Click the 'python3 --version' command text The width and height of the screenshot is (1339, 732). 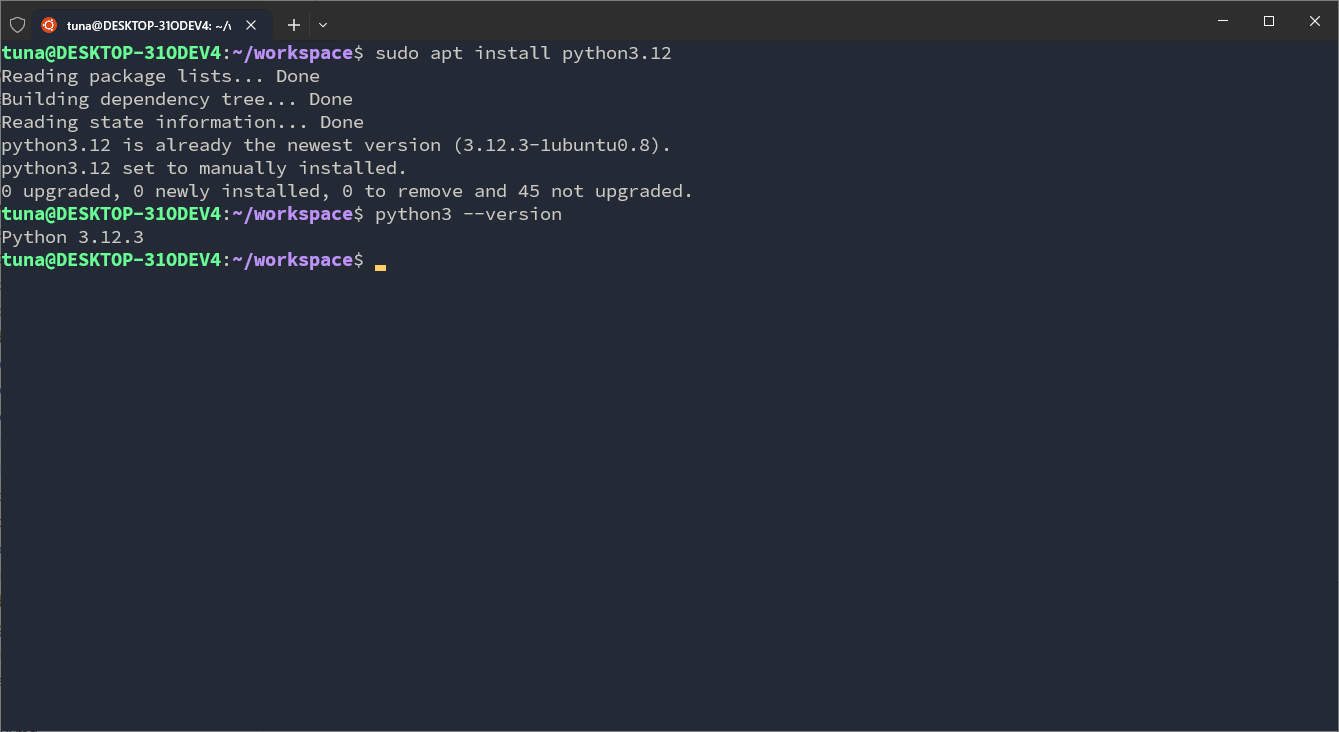pos(468,214)
